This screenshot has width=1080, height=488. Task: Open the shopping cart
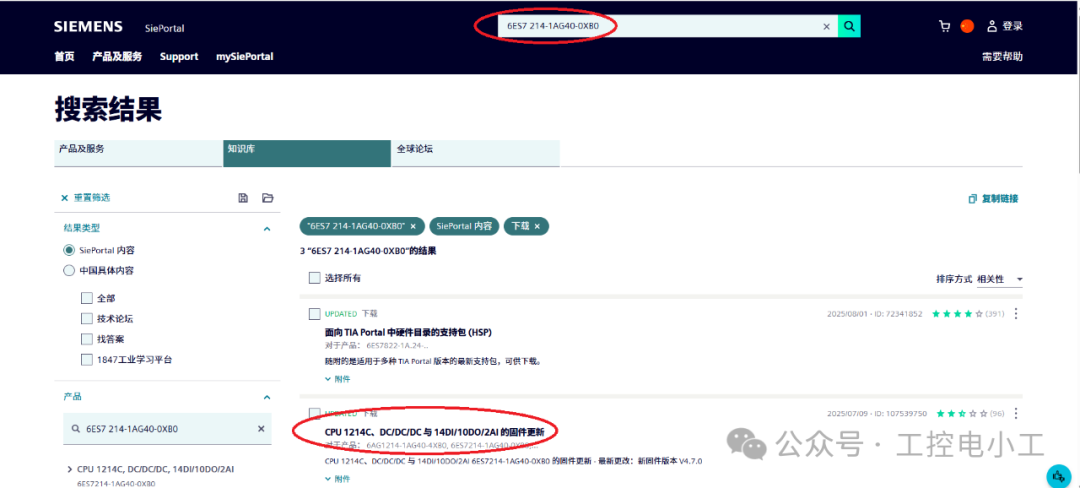tap(944, 26)
